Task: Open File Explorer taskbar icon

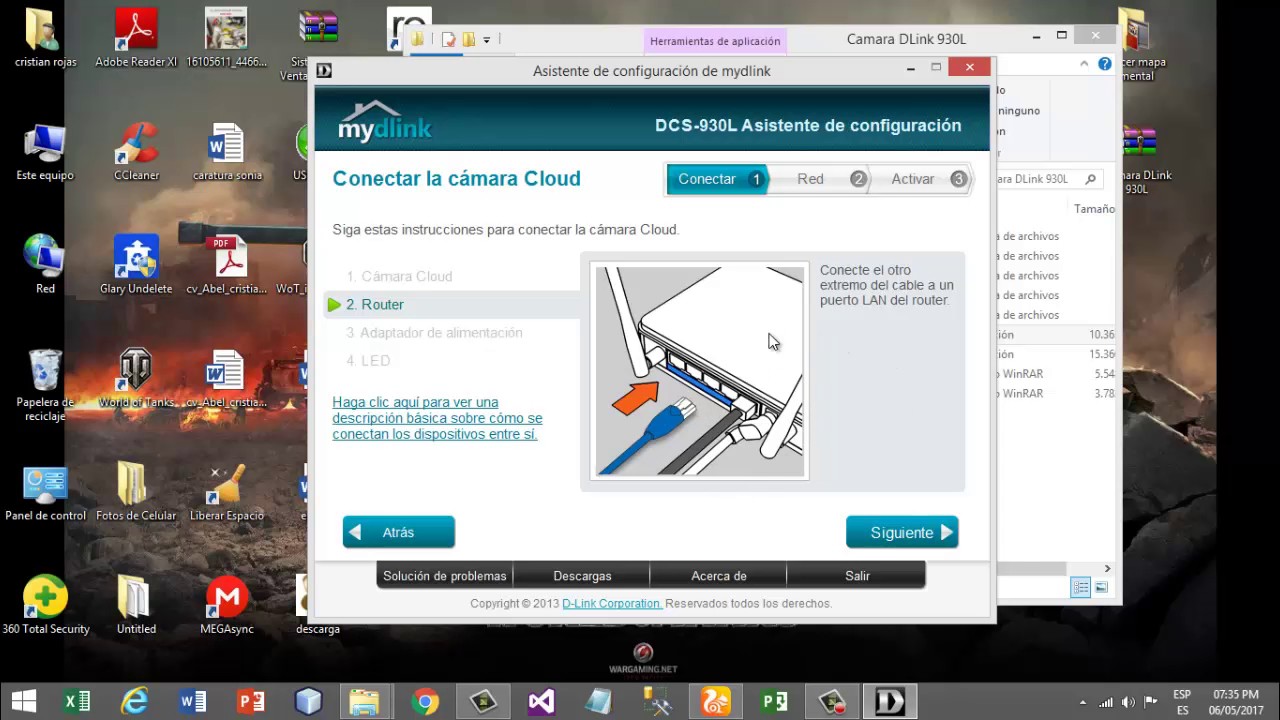Action: pos(365,701)
